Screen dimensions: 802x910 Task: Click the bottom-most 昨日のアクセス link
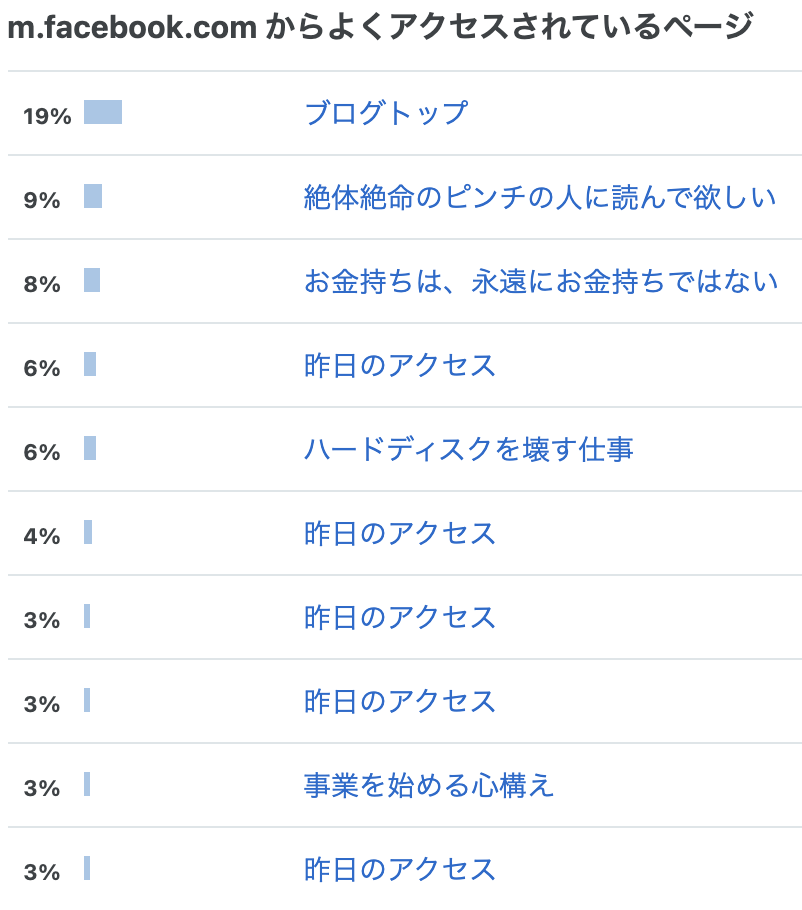(x=400, y=869)
